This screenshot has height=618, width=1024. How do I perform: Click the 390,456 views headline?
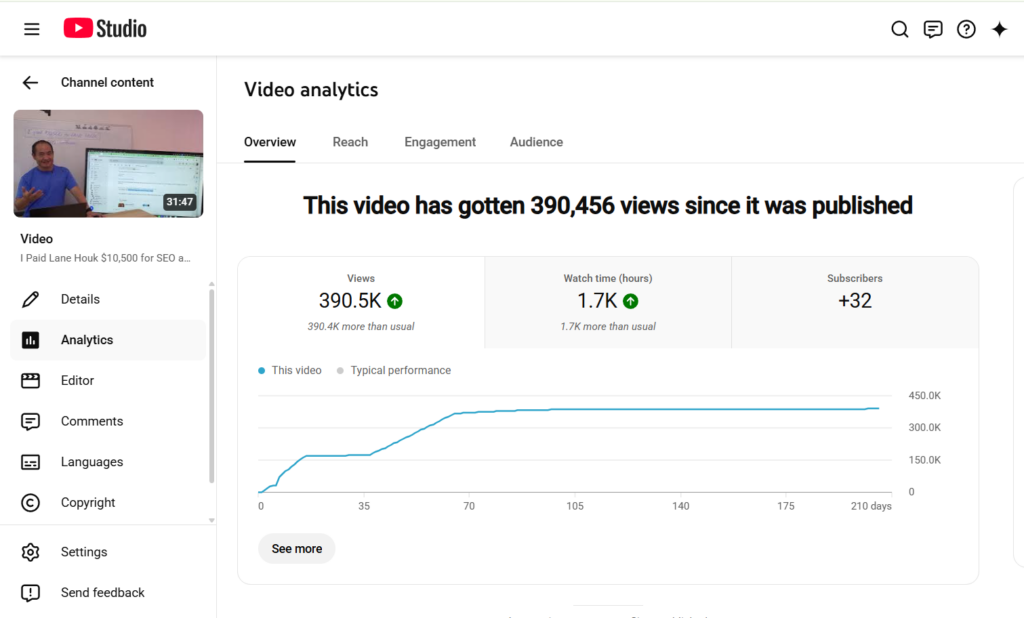pos(608,206)
